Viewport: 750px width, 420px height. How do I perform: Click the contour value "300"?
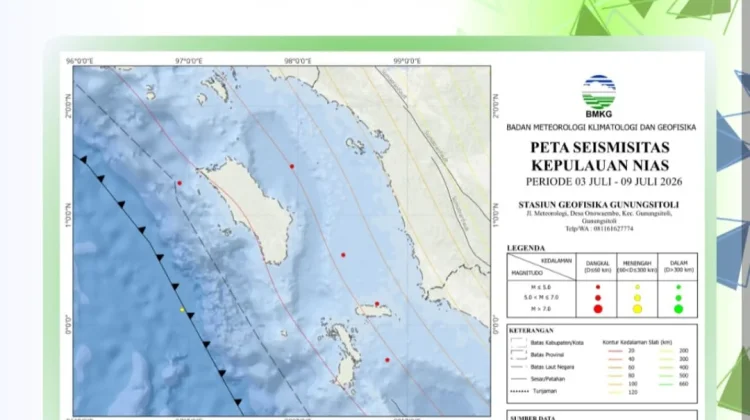[684, 359]
